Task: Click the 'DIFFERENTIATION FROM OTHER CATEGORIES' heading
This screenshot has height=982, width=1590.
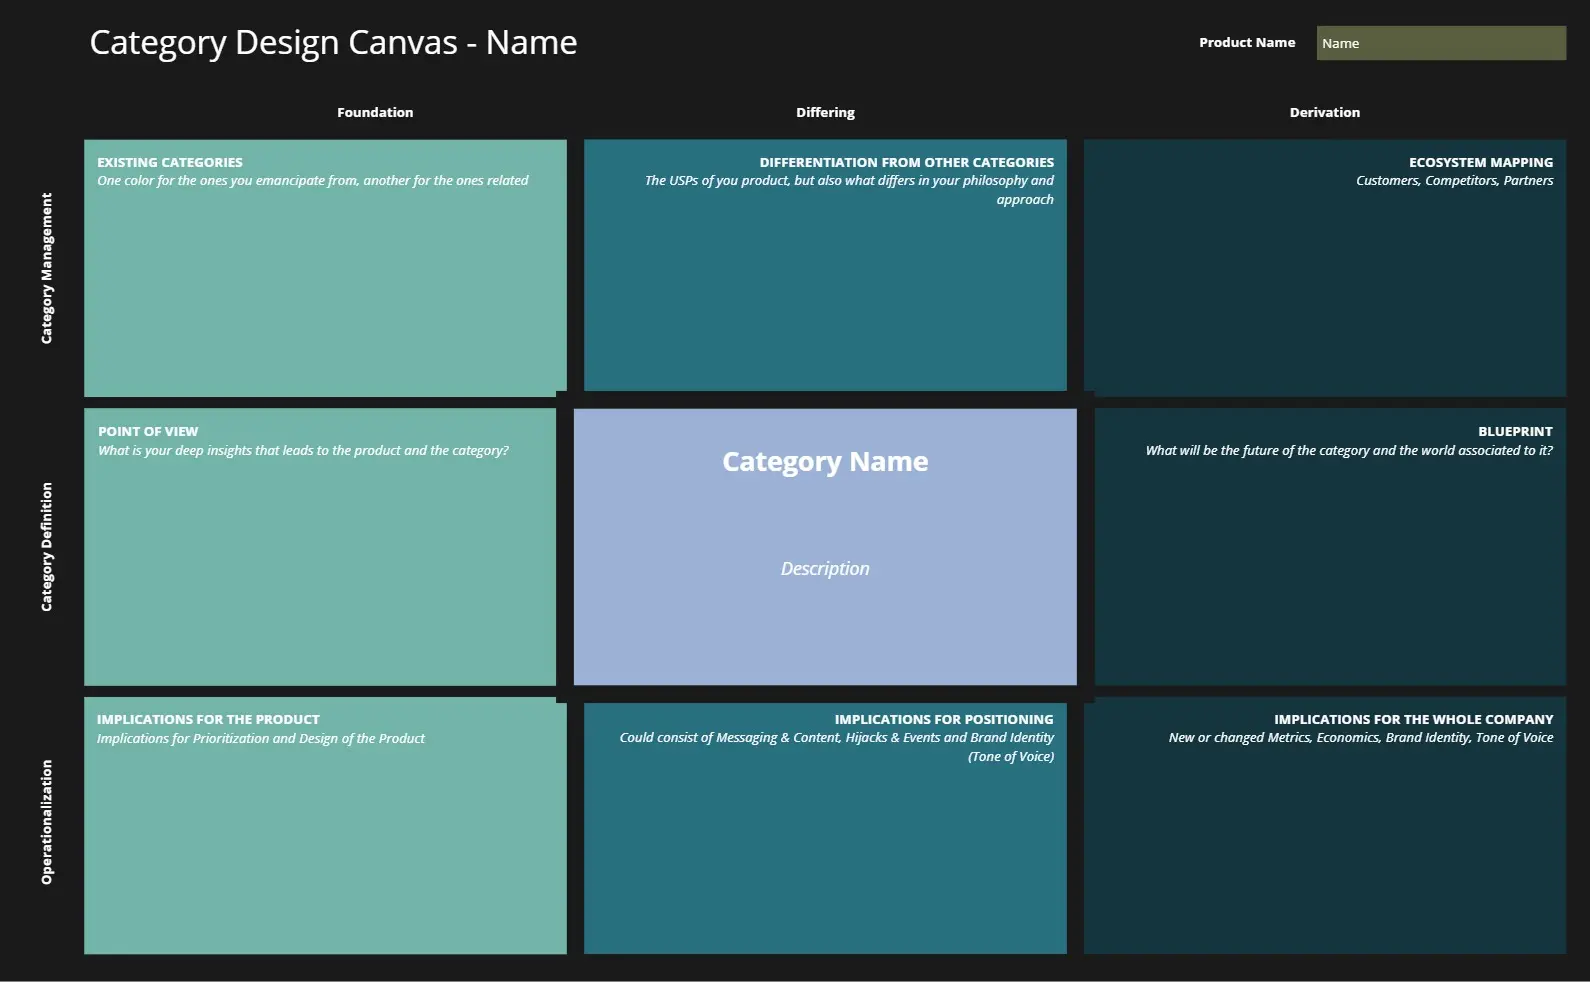Action: 906,162
